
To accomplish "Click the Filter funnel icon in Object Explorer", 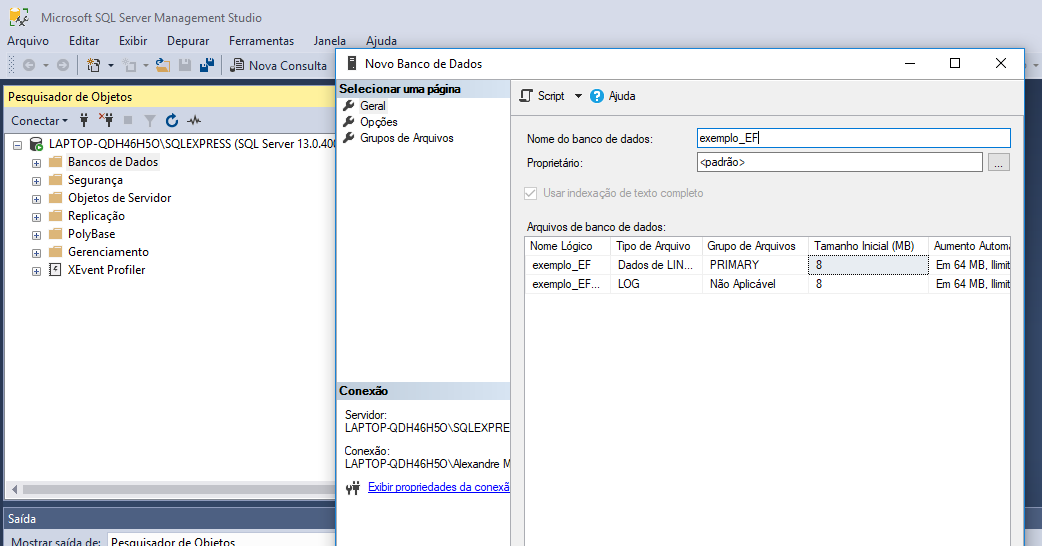I will tap(150, 120).
